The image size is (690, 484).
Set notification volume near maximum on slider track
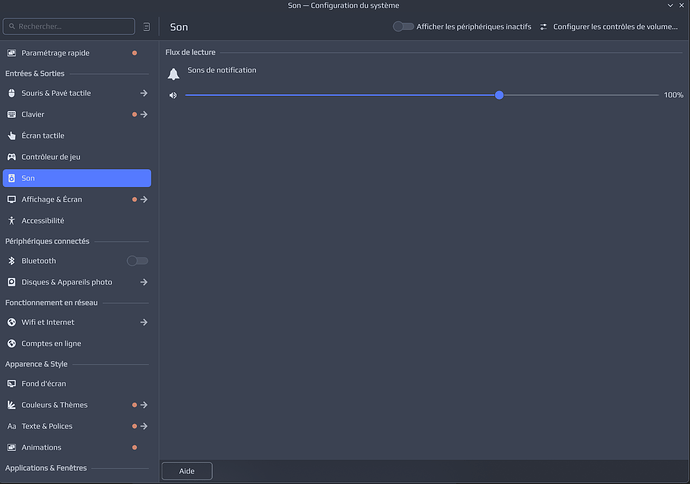pyautogui.click(x=651, y=95)
